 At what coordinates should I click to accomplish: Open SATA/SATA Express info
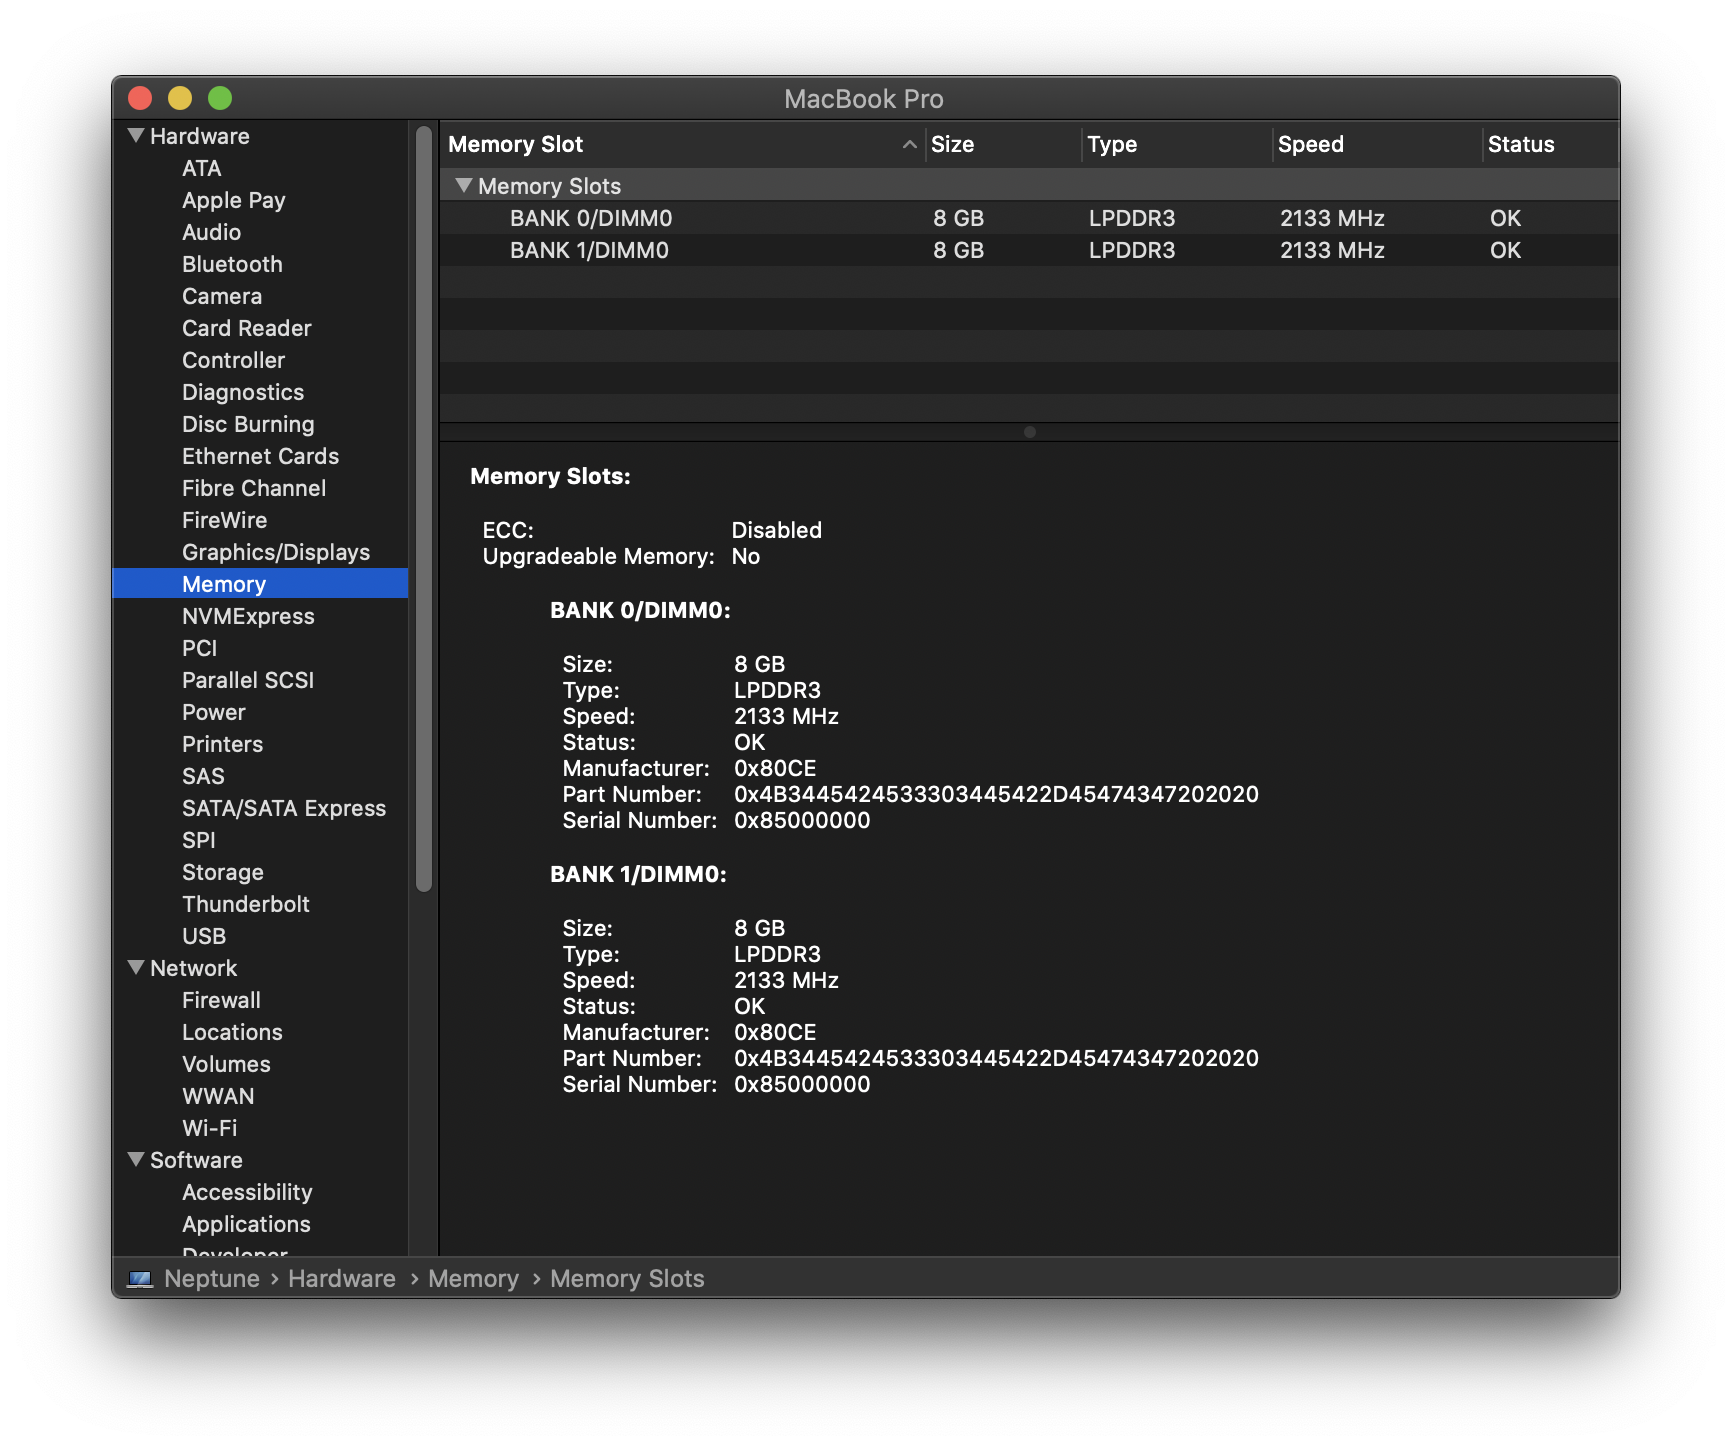click(x=284, y=808)
